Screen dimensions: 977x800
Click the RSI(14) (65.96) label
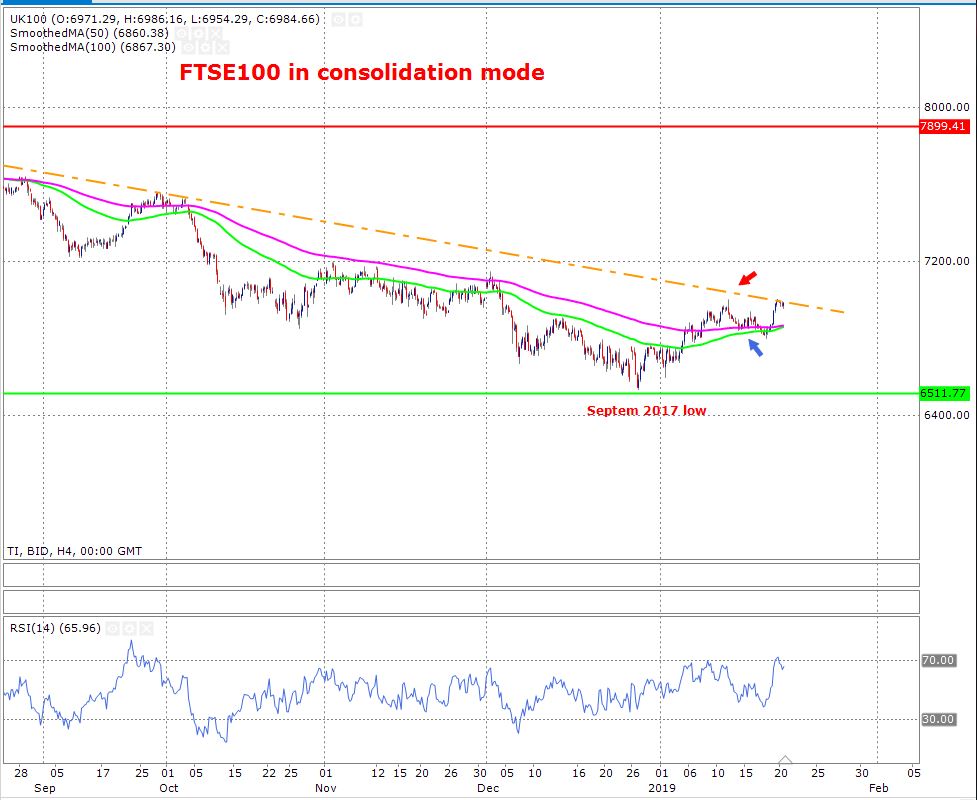point(55,628)
